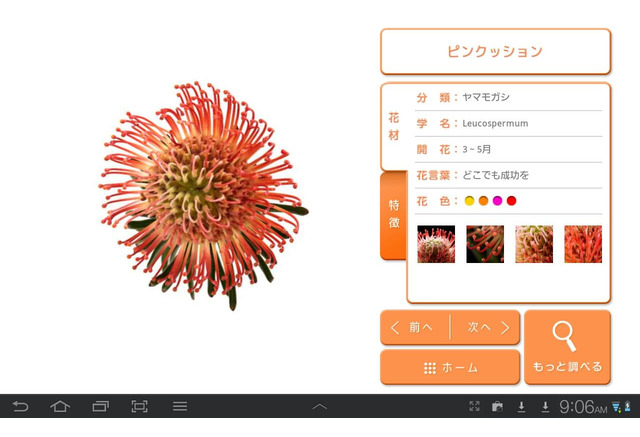The image size is (640, 437).
Task: Open first thumbnail with pink bud on black
Action: (x=436, y=244)
